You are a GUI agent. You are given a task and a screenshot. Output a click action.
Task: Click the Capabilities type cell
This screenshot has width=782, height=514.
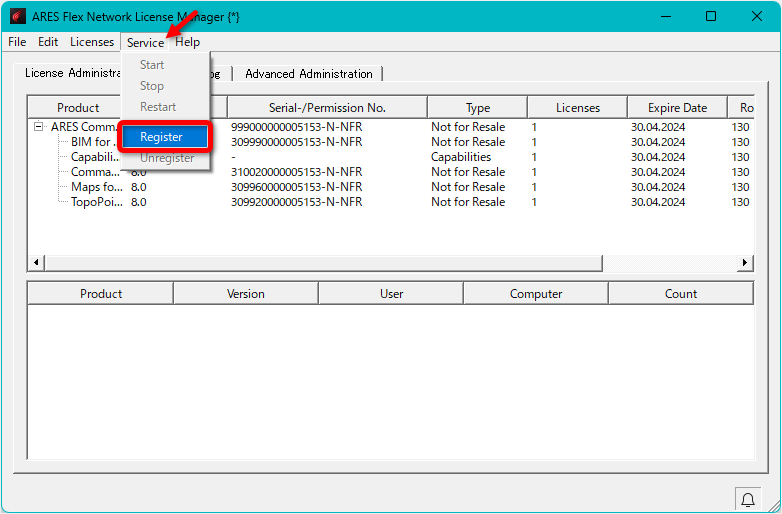click(461, 157)
